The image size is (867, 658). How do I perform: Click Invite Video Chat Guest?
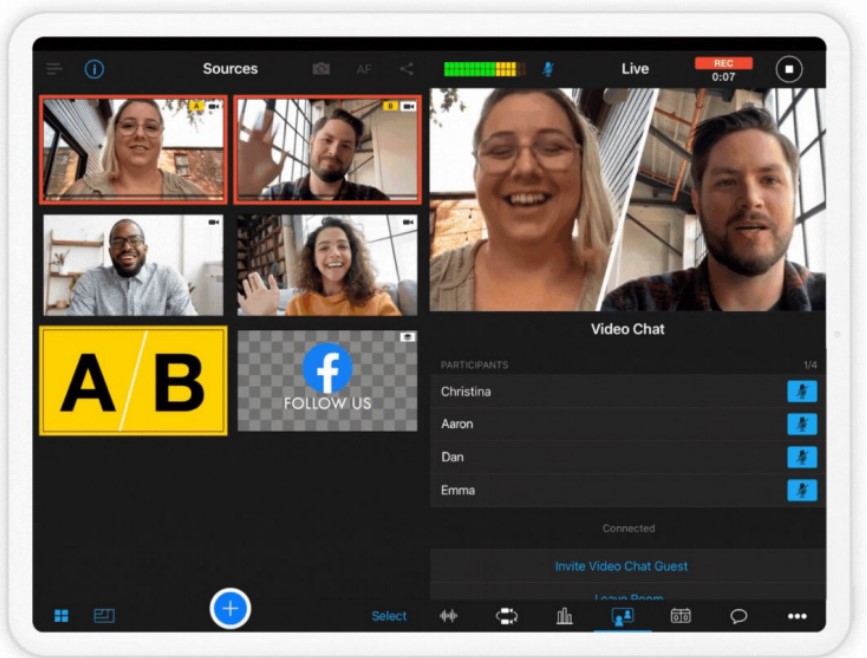(622, 565)
